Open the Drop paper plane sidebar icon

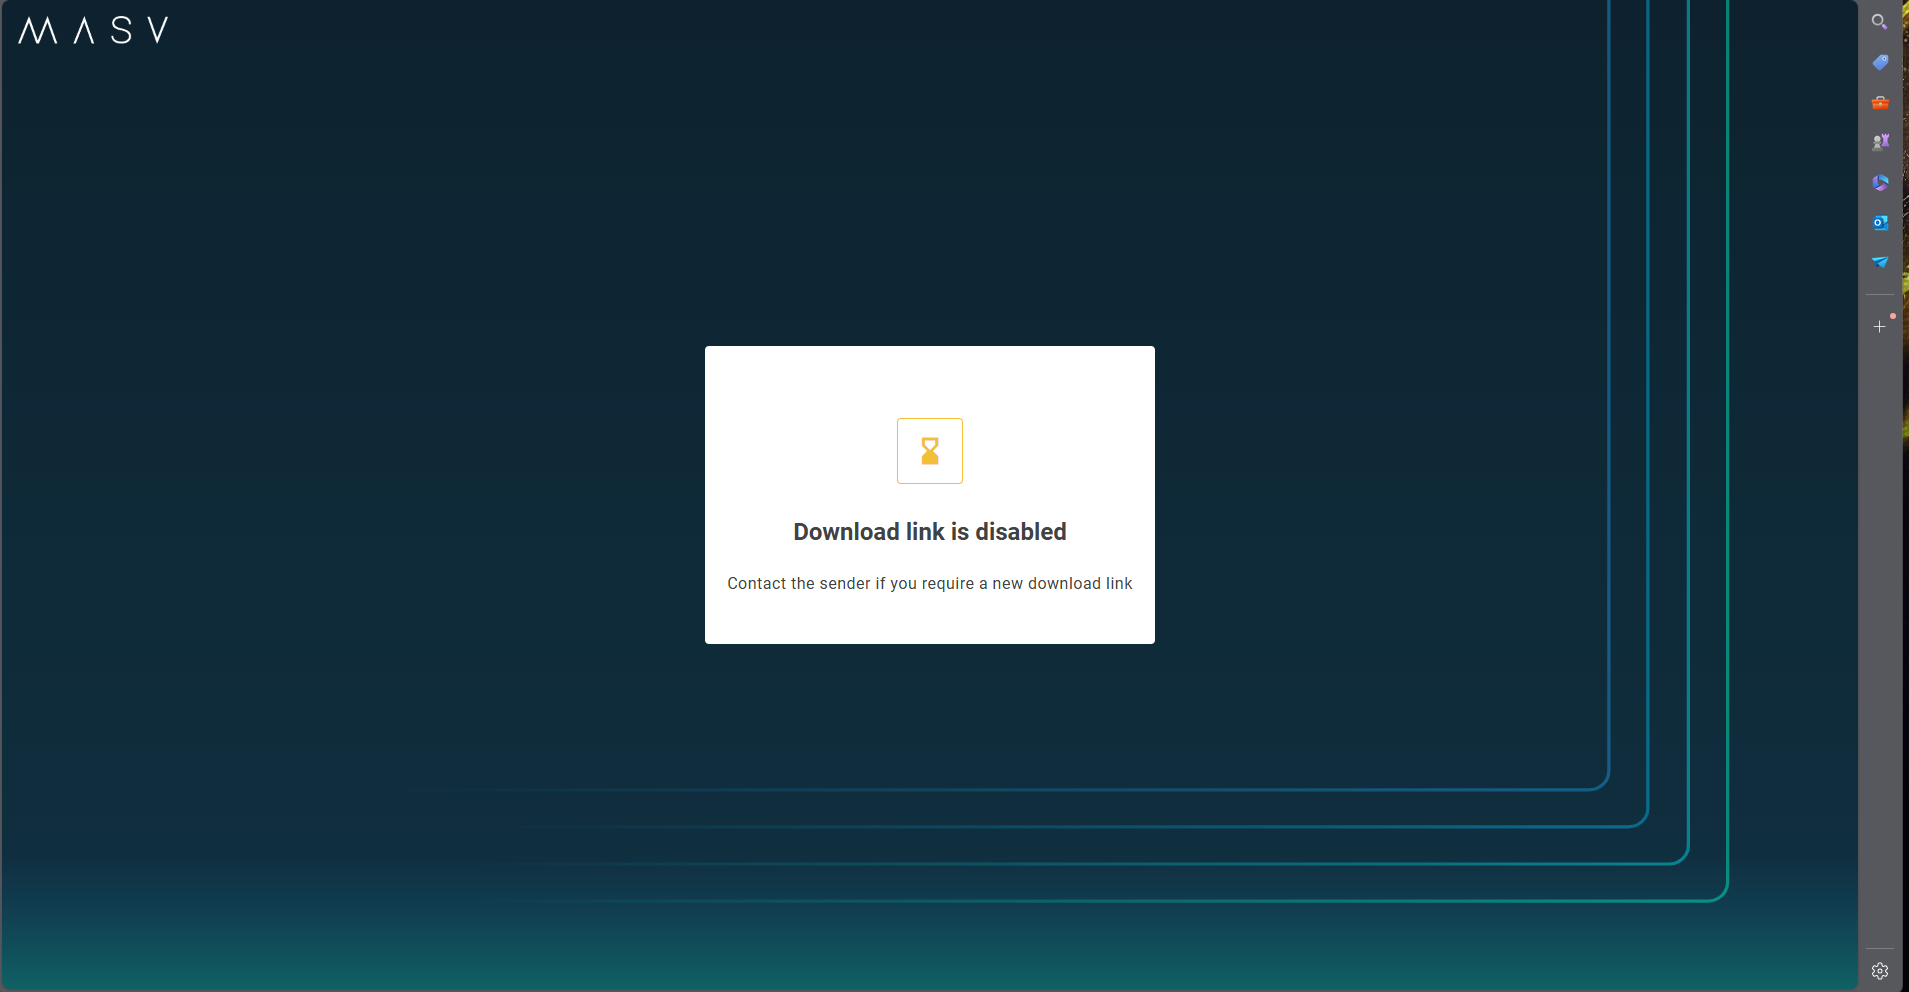(x=1880, y=262)
